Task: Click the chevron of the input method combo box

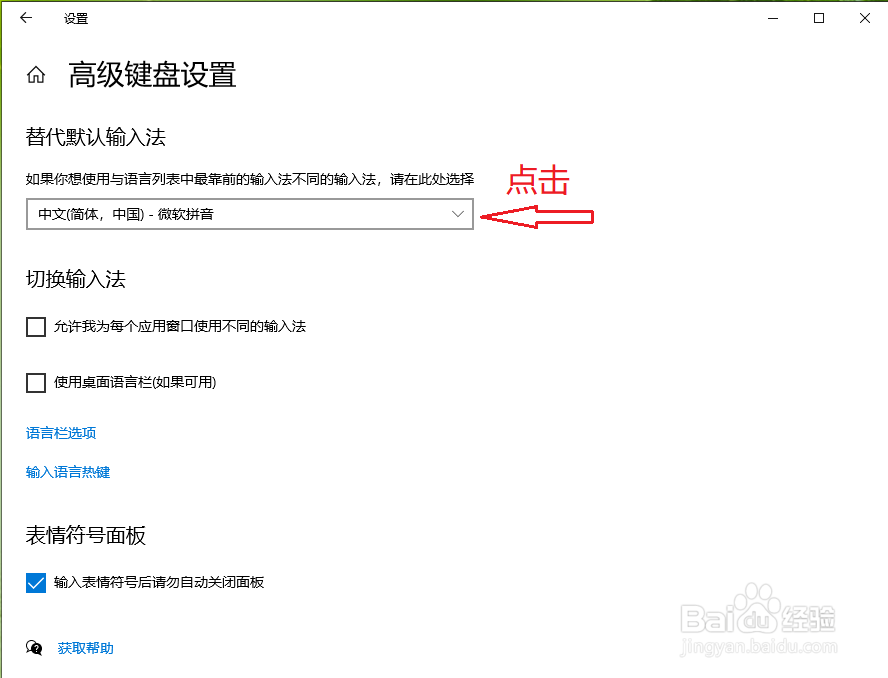Action: (458, 214)
